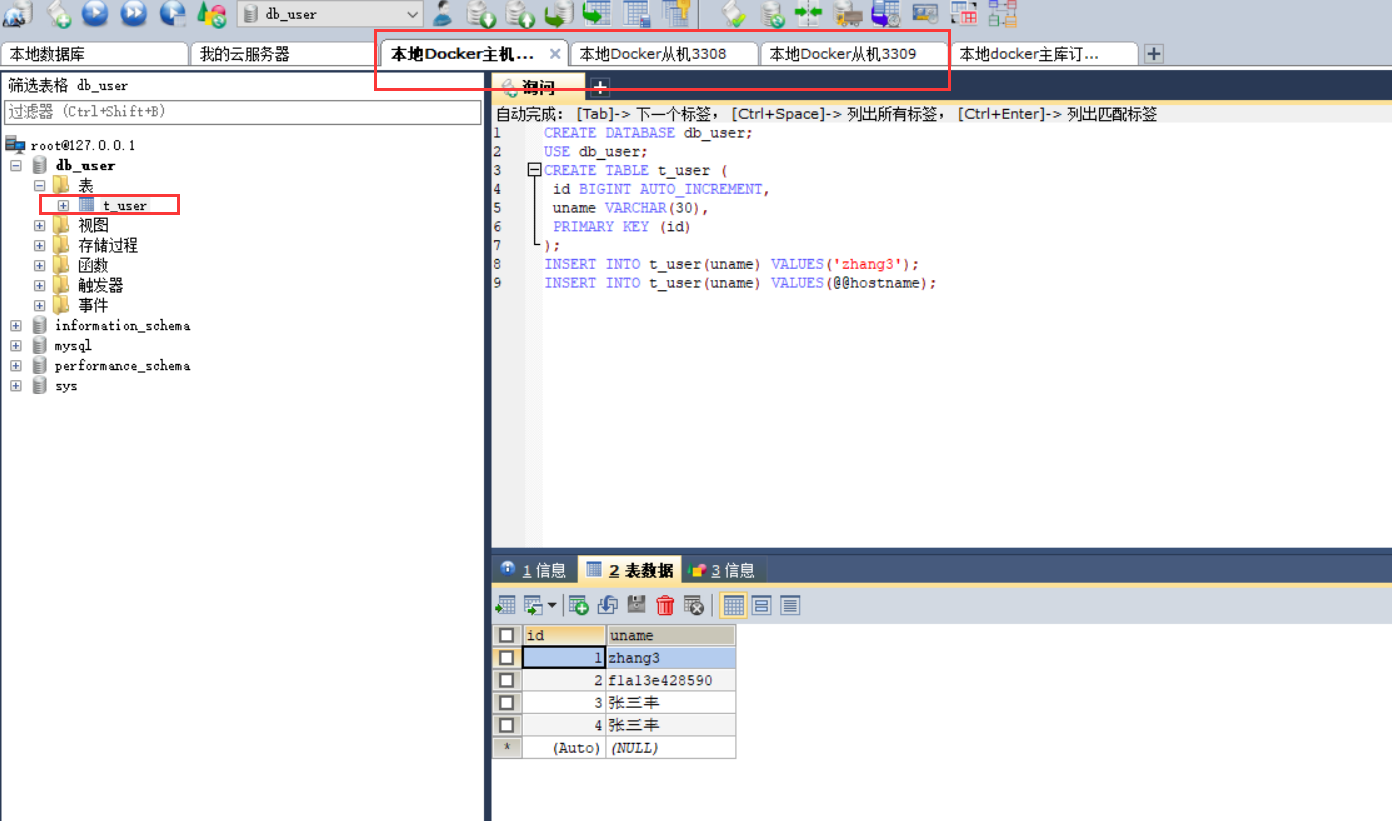Switch to 本地数据库 connection tab
The width and height of the screenshot is (1392, 821).
coord(94,54)
